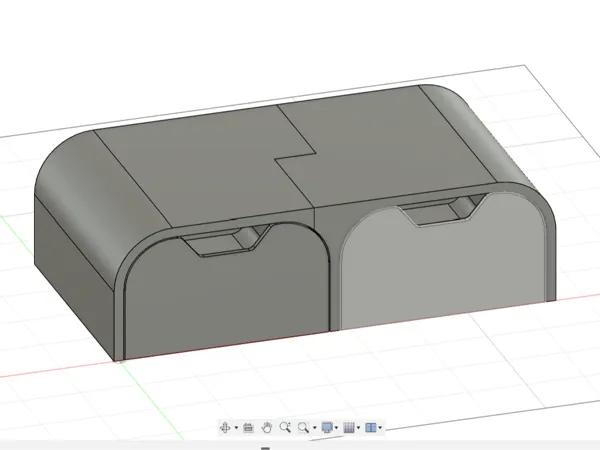600x450 pixels.
Task: Expand the Grid and Snaps dropdown arrow
Action: (x=358, y=427)
